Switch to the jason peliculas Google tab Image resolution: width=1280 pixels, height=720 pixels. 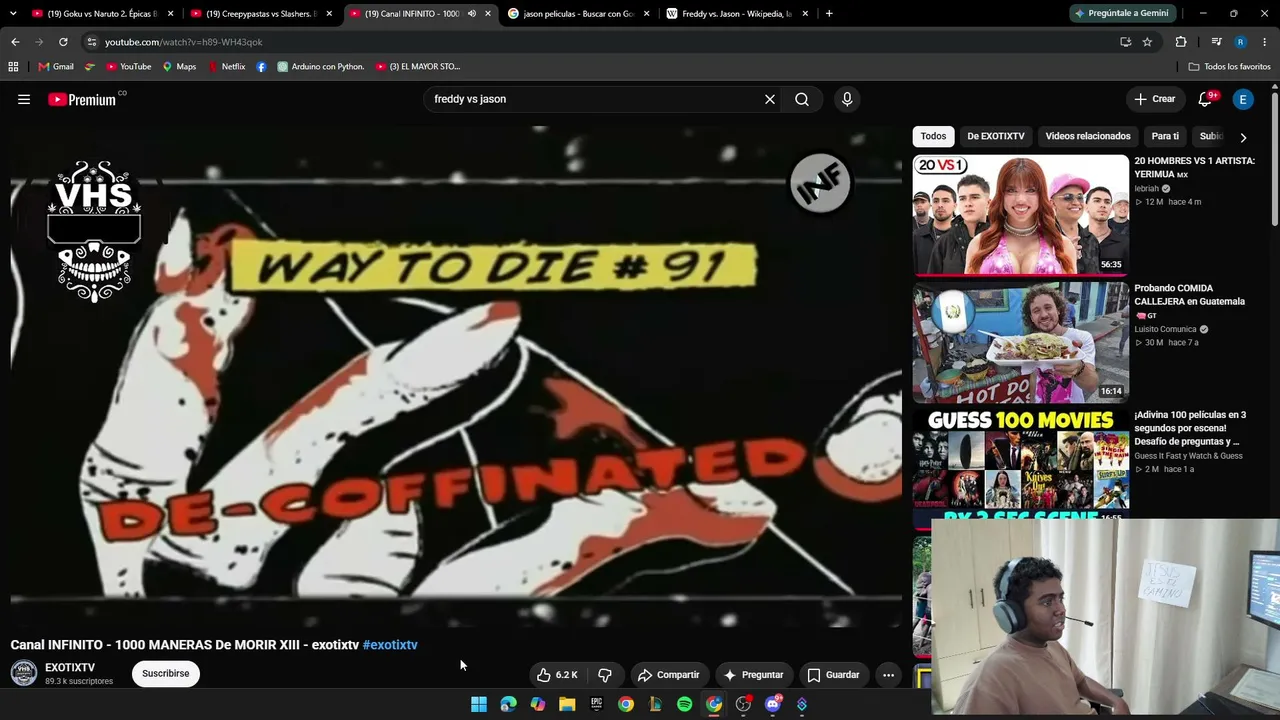pyautogui.click(x=578, y=14)
